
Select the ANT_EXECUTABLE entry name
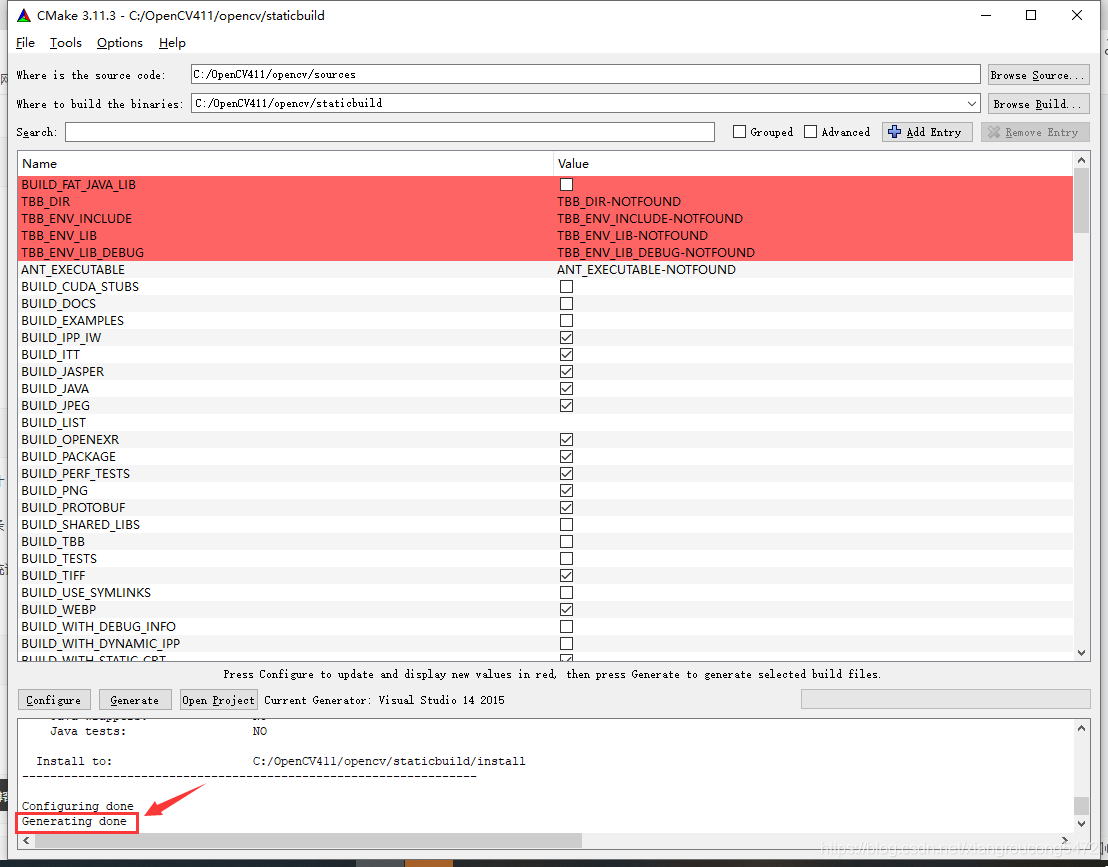[x=73, y=269]
